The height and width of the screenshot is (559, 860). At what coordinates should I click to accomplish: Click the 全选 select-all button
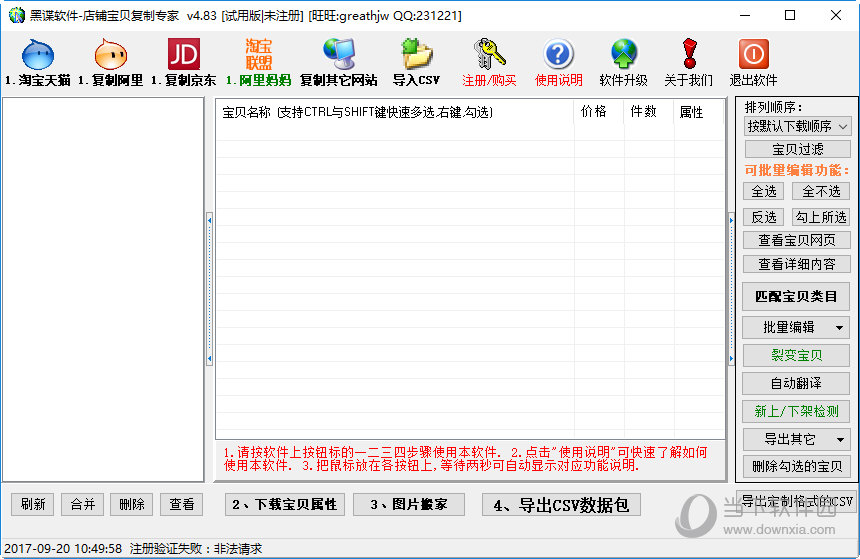763,191
